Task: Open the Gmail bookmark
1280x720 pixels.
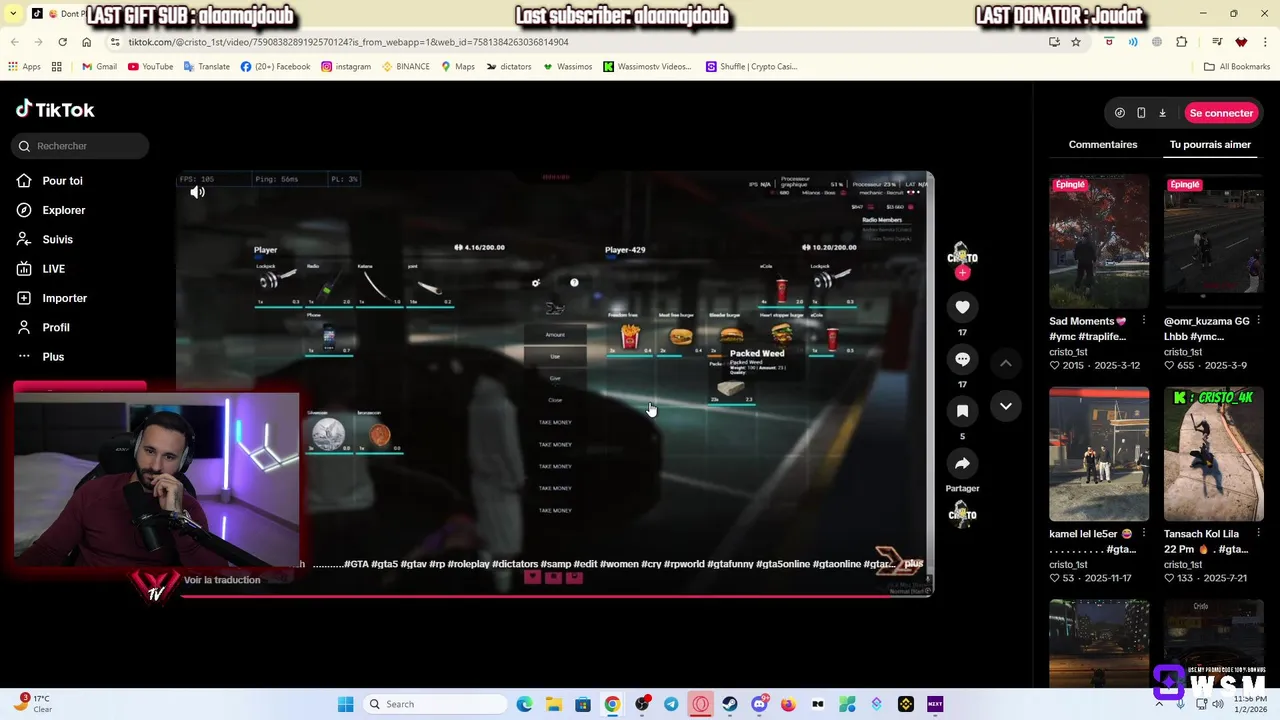Action: tap(99, 67)
